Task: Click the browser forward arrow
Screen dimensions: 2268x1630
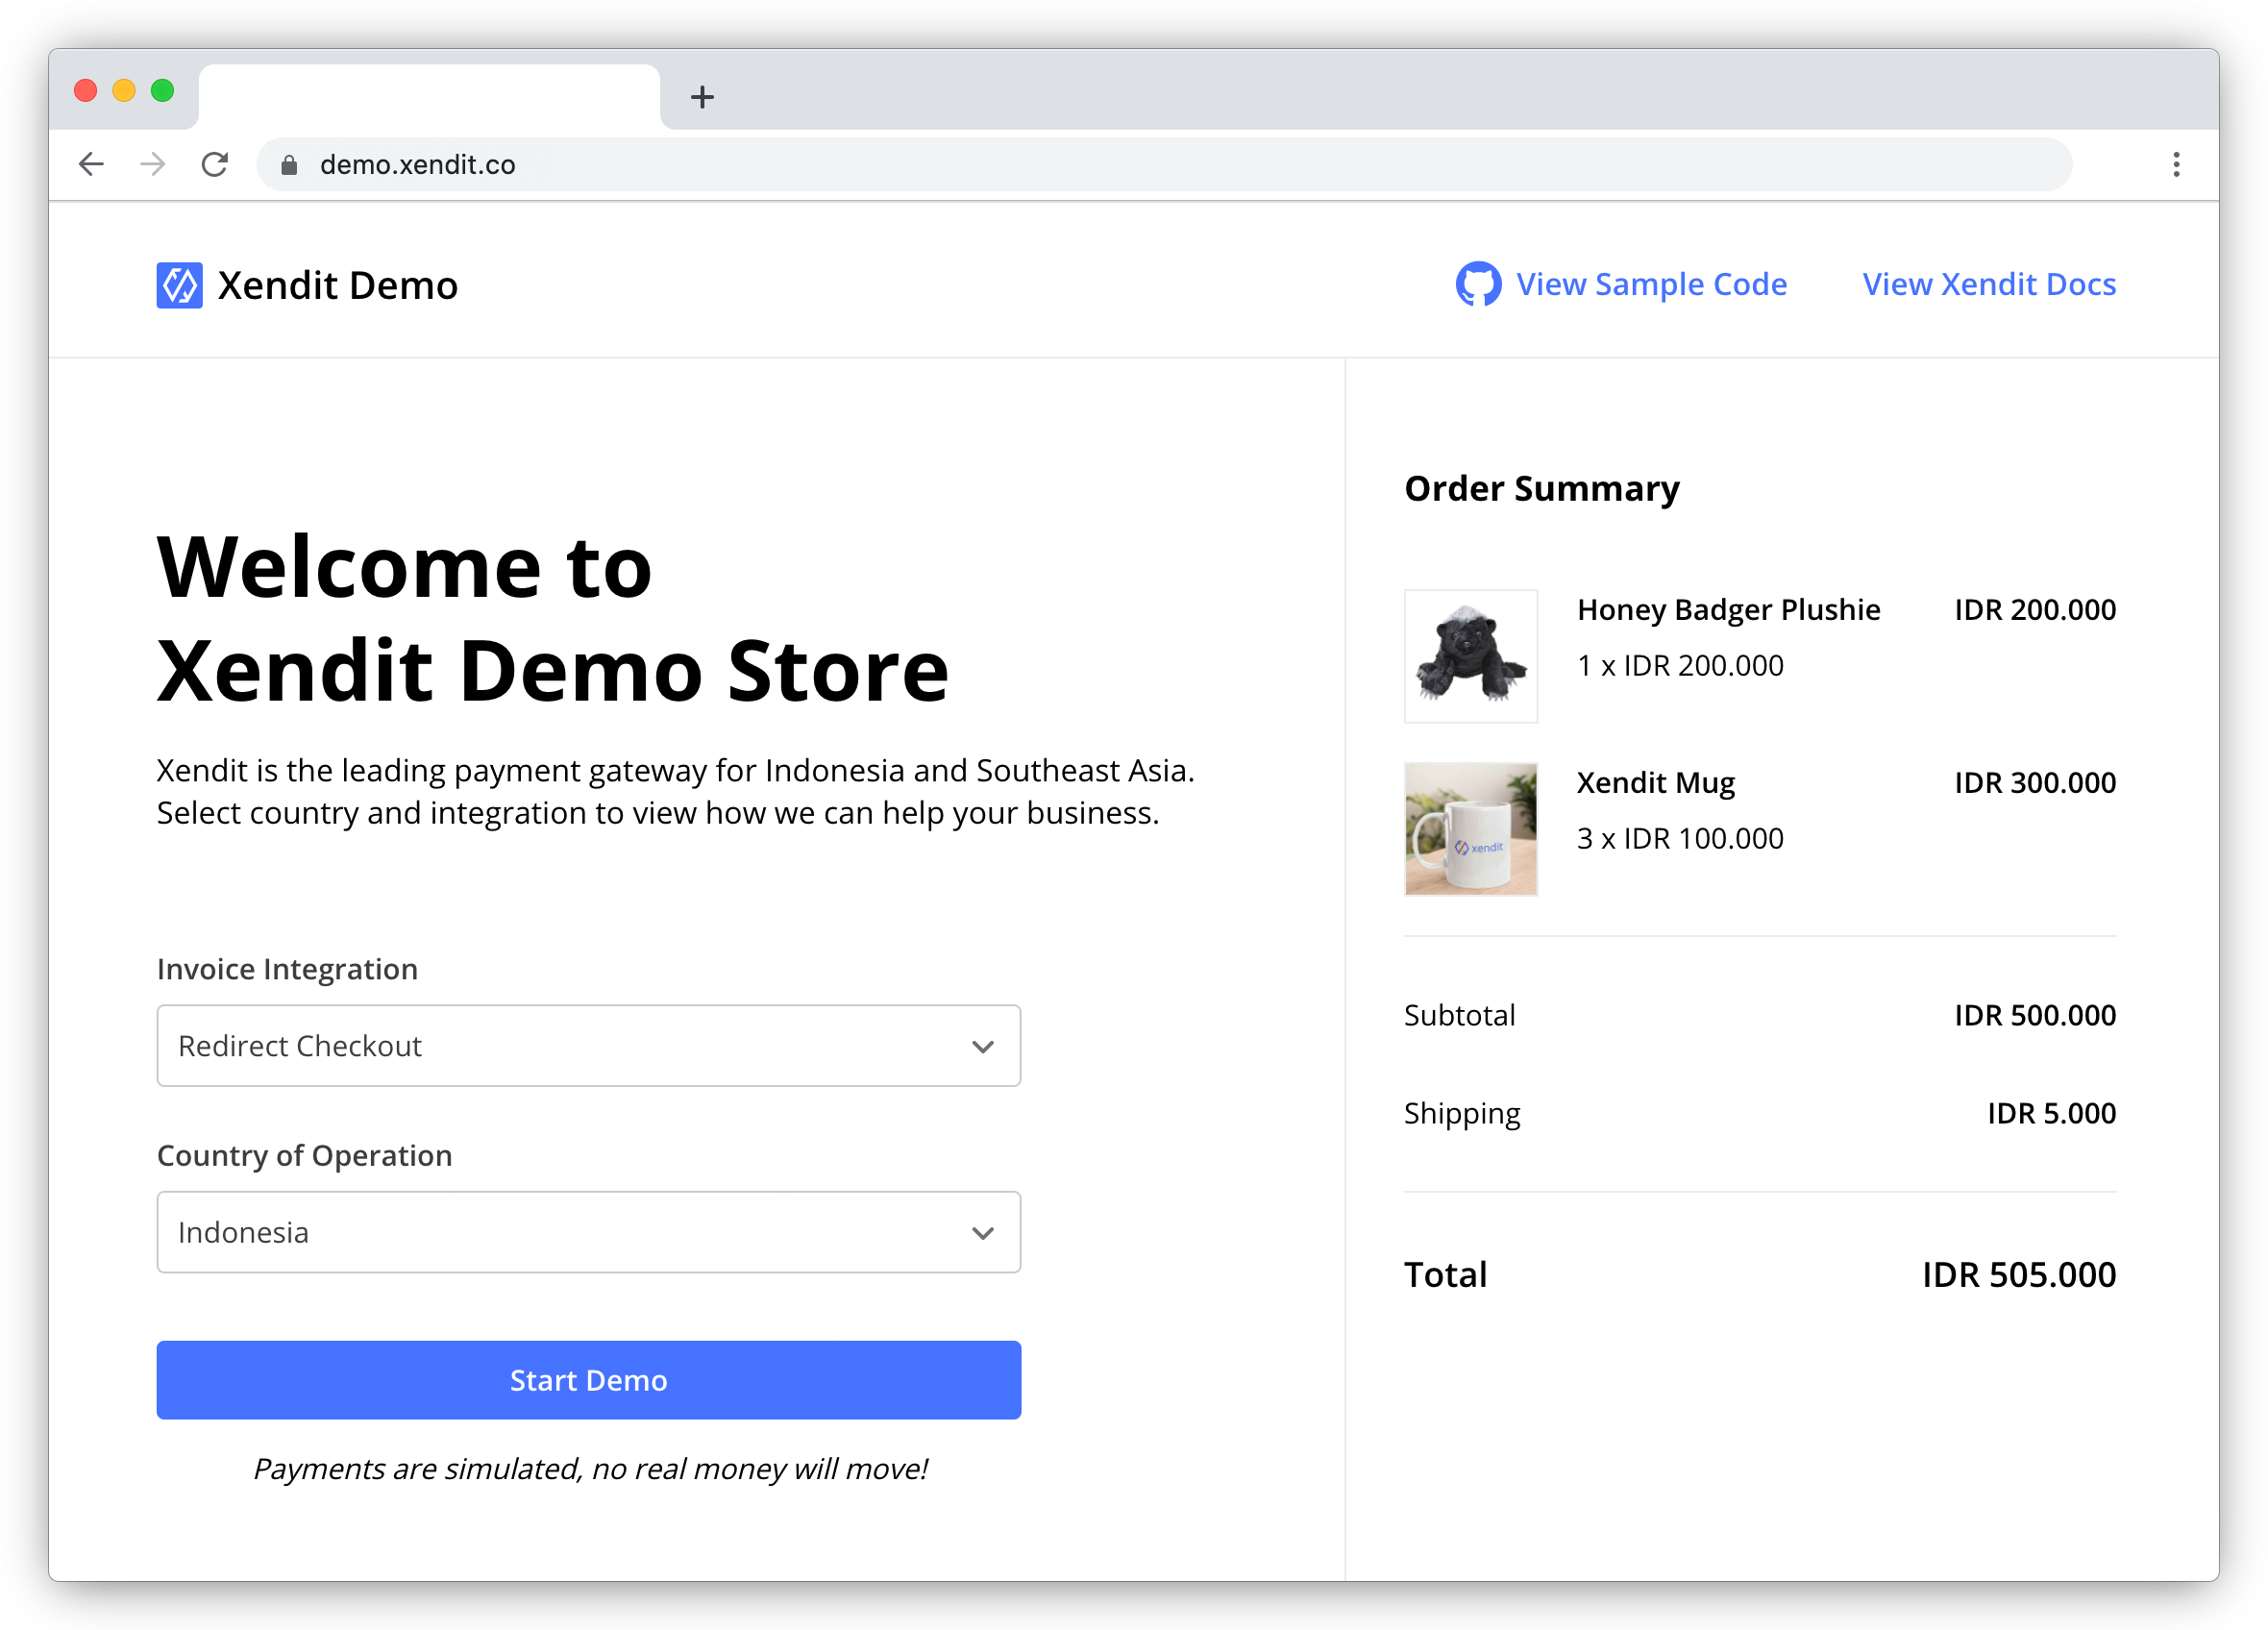Action: [153, 164]
